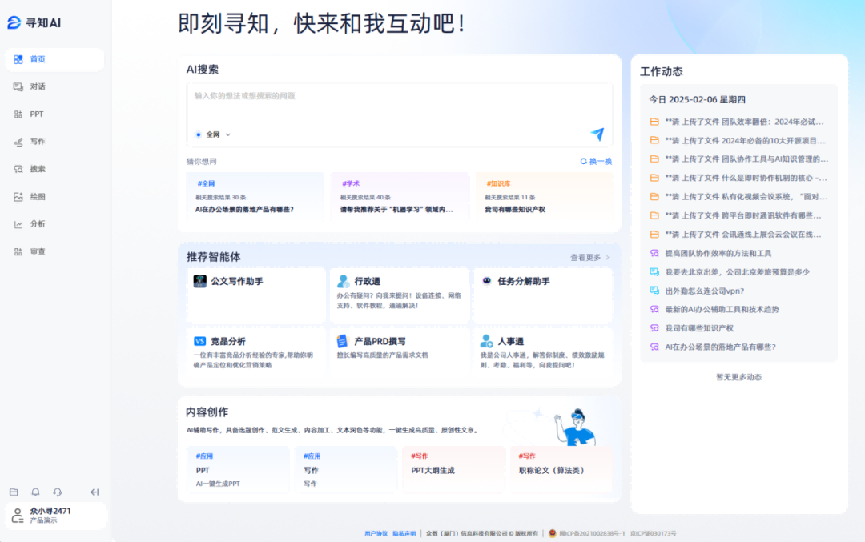This screenshot has width=865, height=542.
Task: Open notifications via the bell icon
Action: (36, 492)
